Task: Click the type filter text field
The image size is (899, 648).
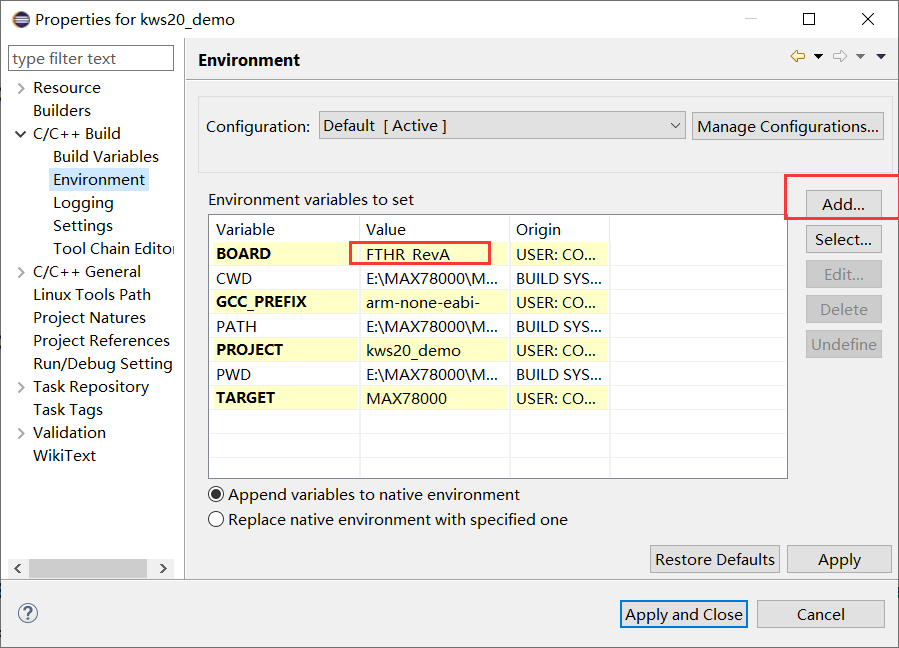Action: [91, 58]
